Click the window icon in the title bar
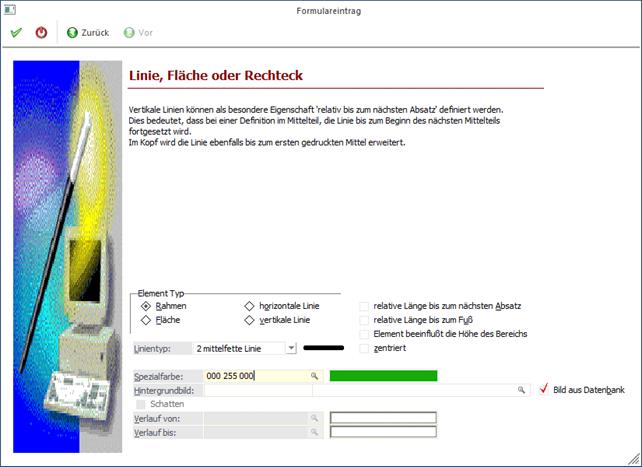This screenshot has height=467, width=642. 10,9
